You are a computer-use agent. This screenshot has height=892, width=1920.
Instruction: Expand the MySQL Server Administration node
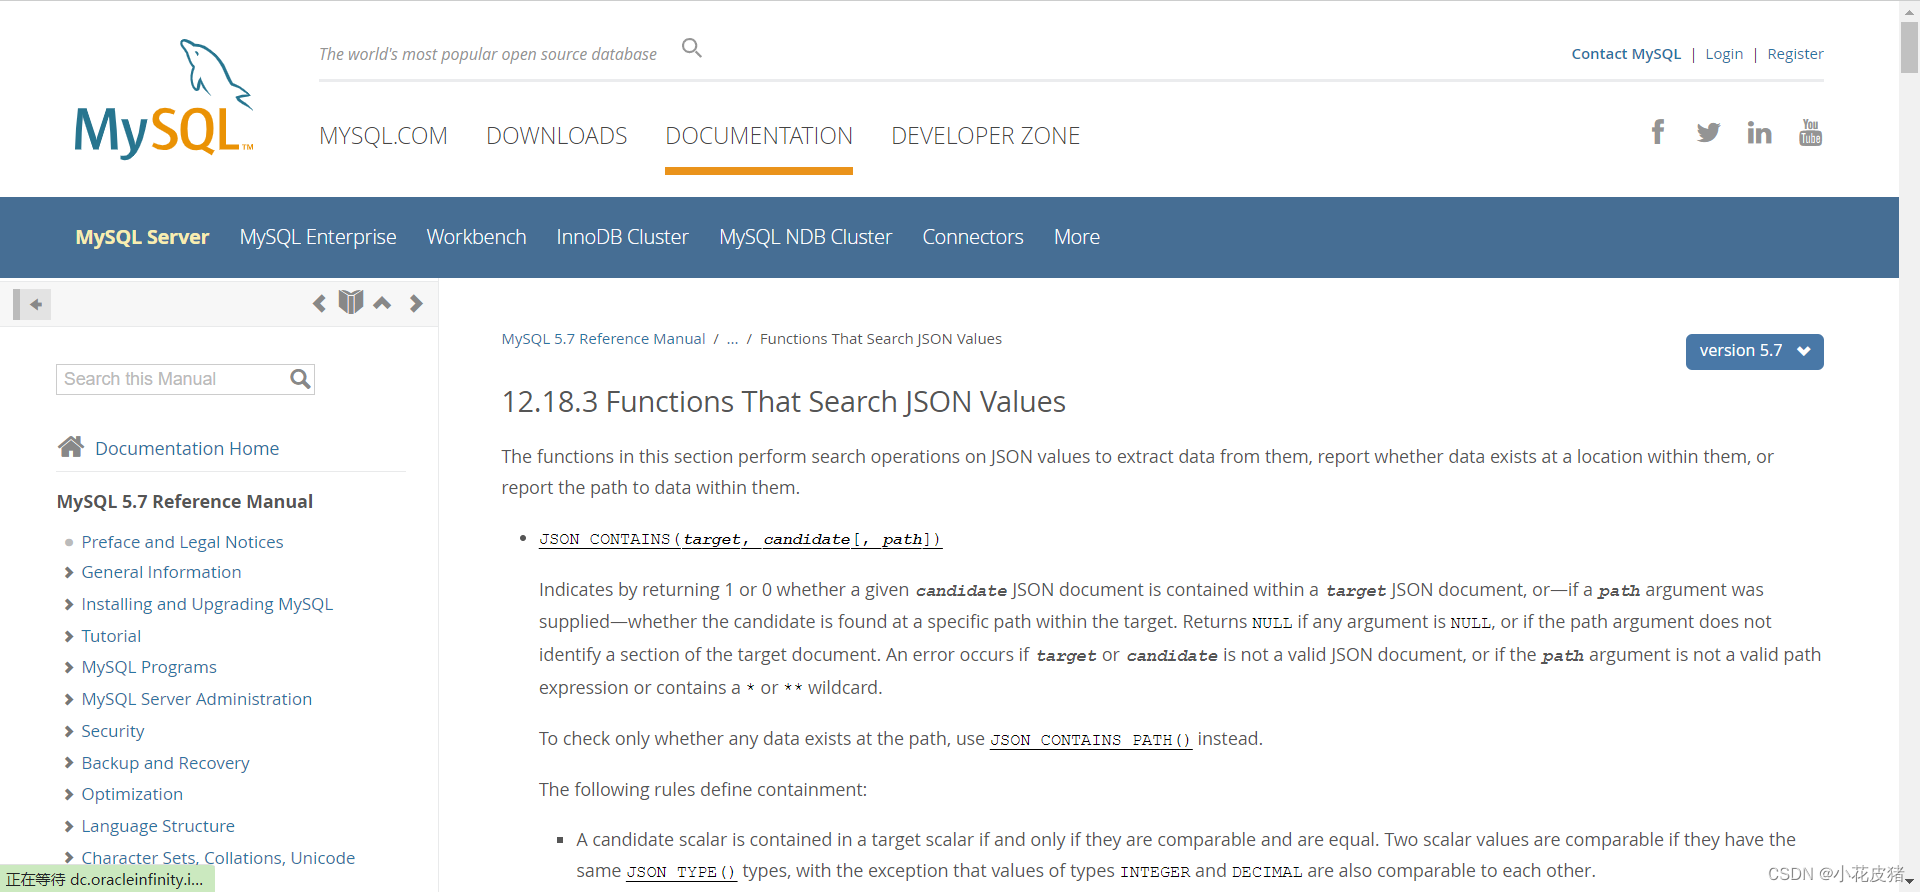(x=69, y=699)
